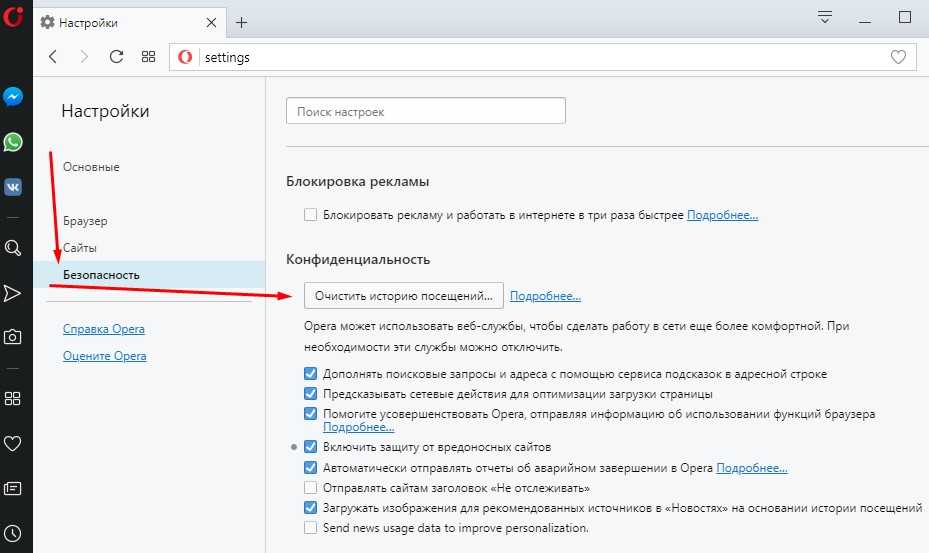The image size is (929, 553).
Task: Open Подробнее link next to clear history
Action: (x=545, y=296)
